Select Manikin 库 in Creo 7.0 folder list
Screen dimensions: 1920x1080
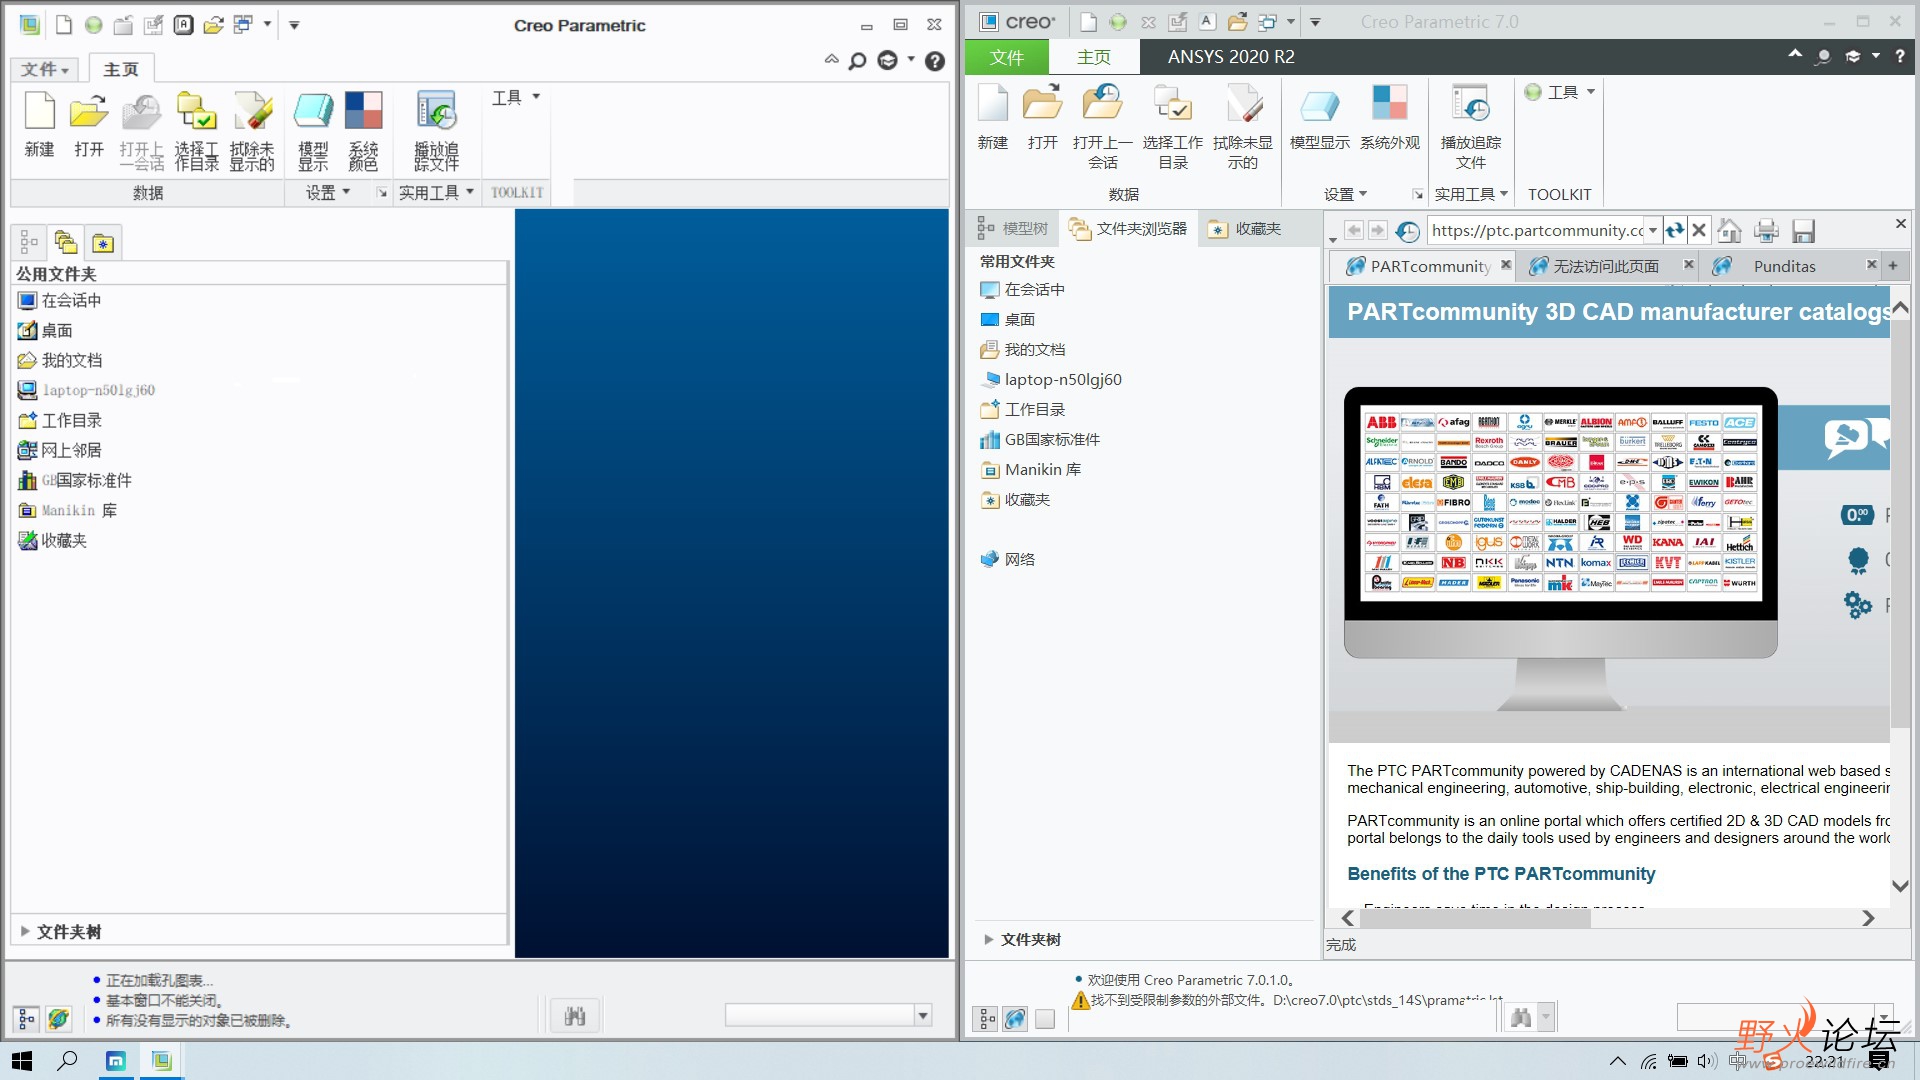1031,469
